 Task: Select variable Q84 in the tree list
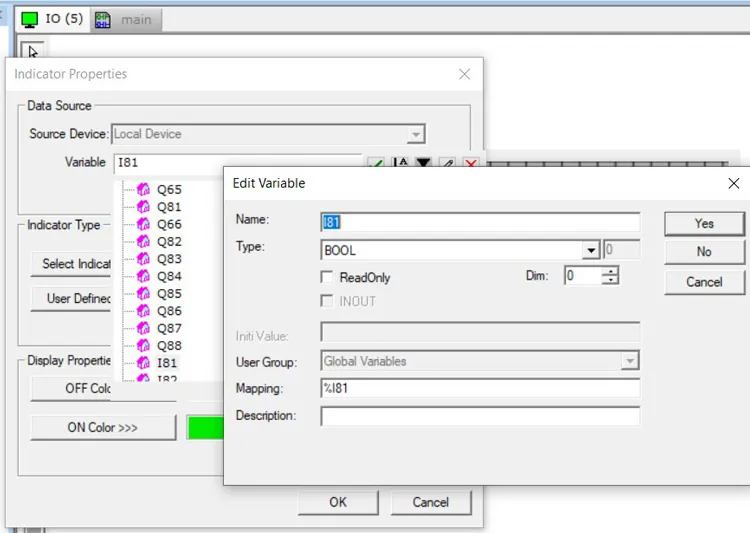169,276
